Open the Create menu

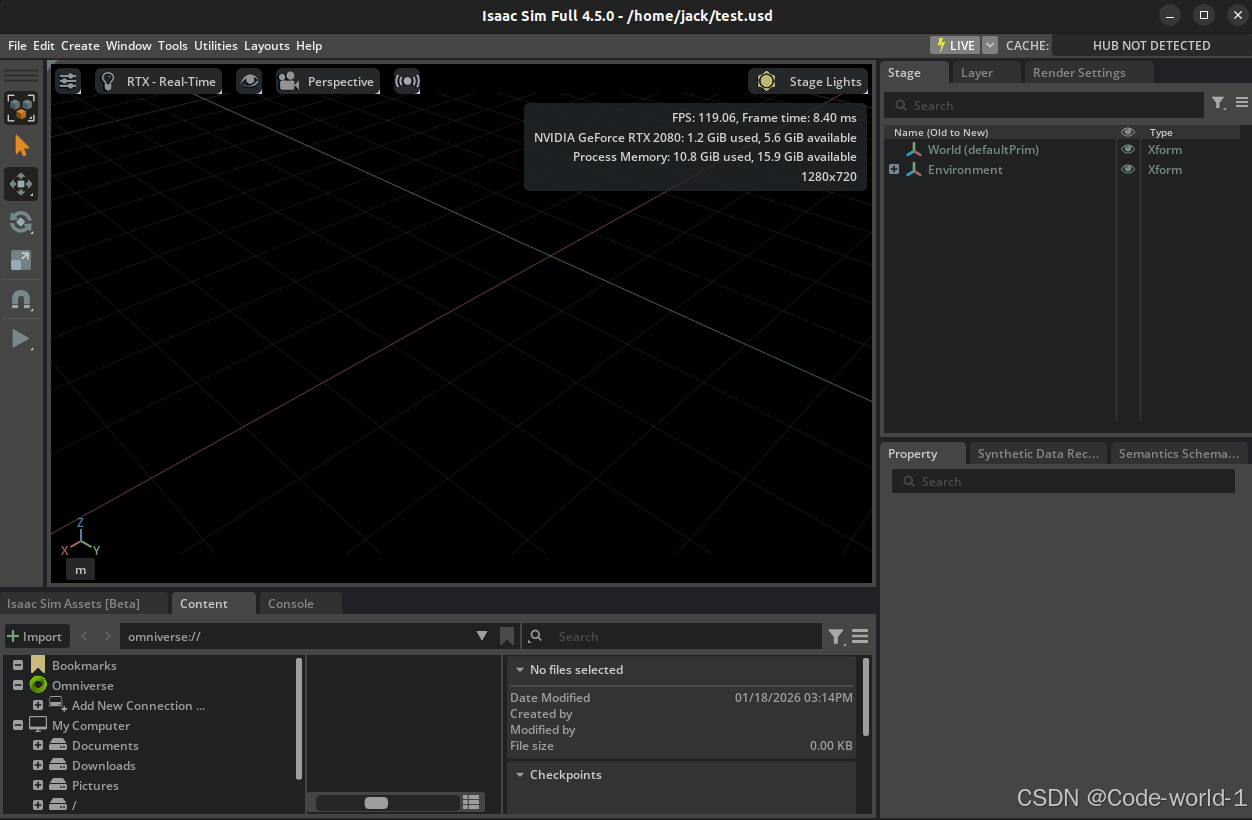(x=80, y=45)
